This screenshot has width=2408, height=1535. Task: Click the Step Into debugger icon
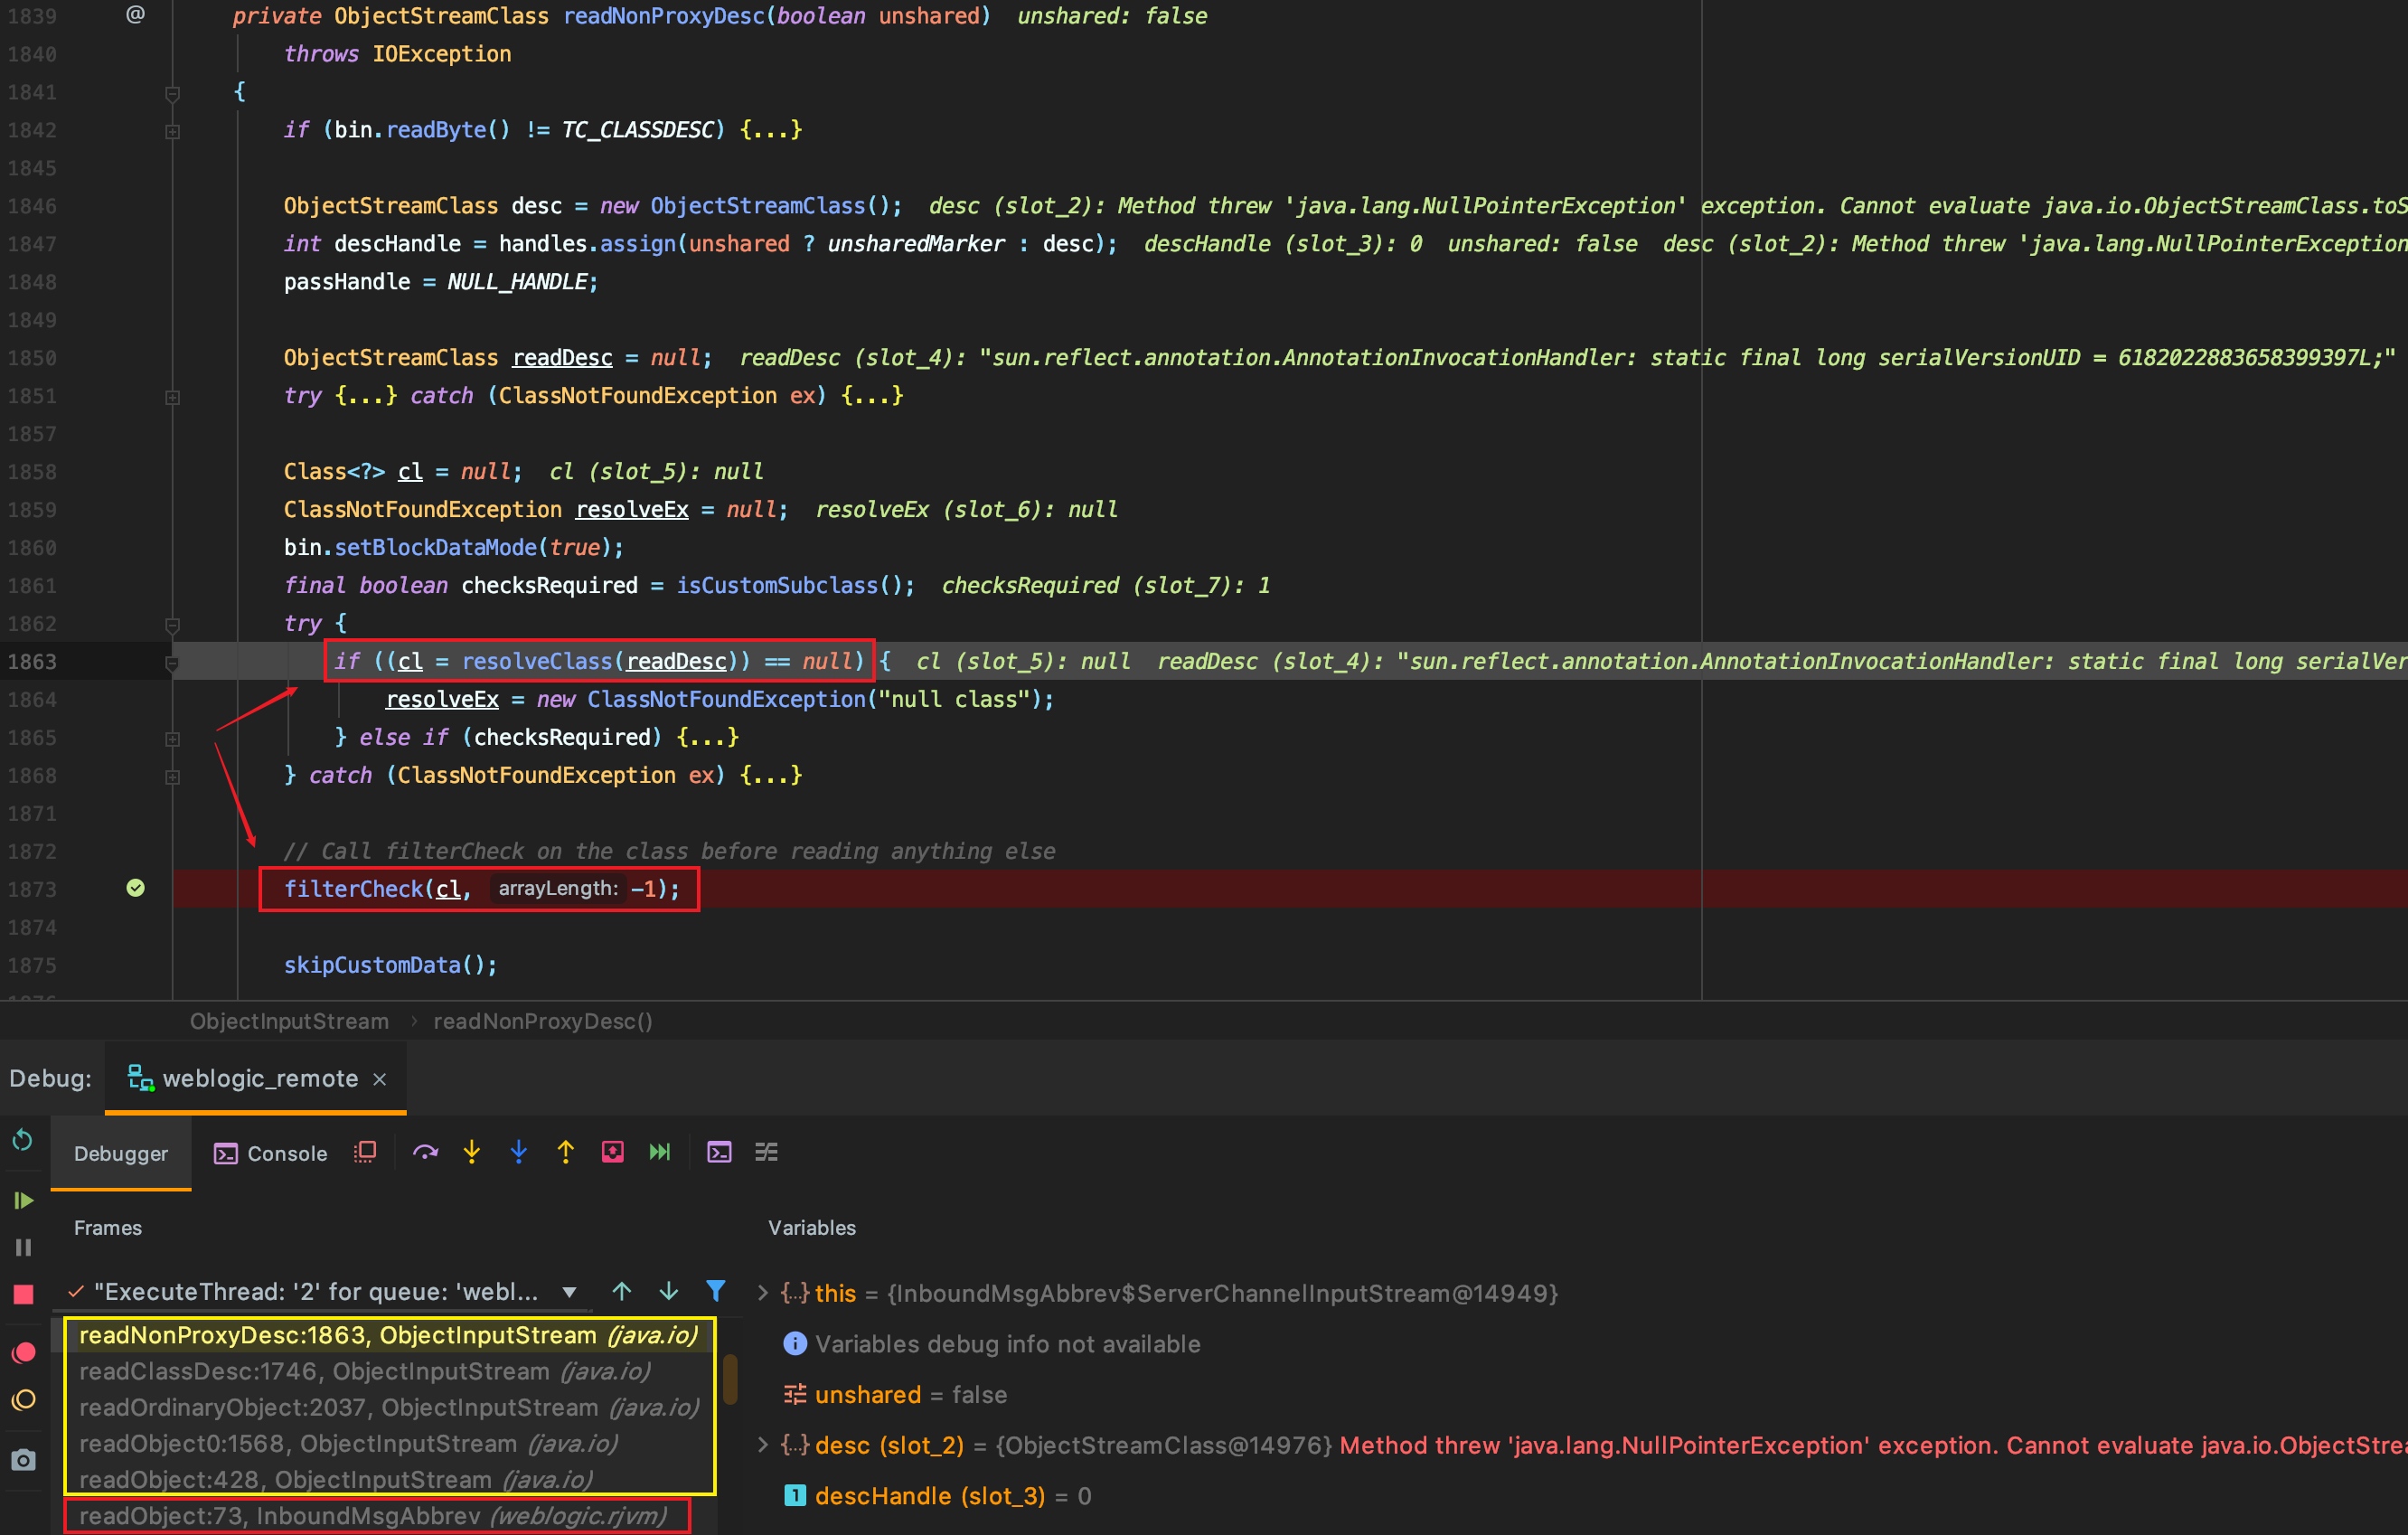click(x=472, y=1152)
